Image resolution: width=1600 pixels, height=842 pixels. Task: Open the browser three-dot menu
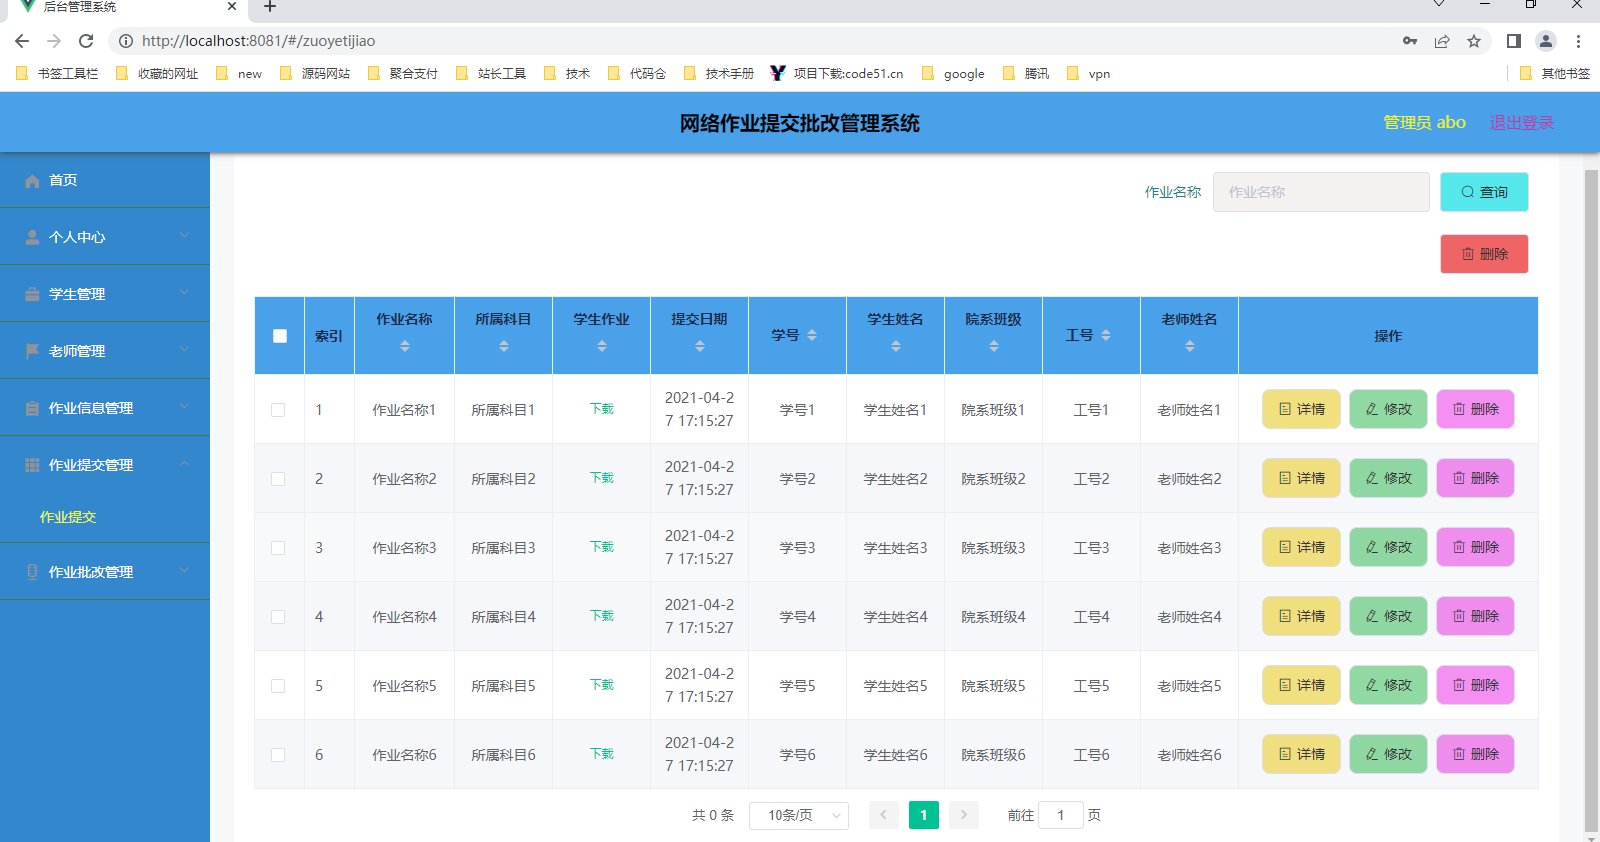(x=1578, y=41)
